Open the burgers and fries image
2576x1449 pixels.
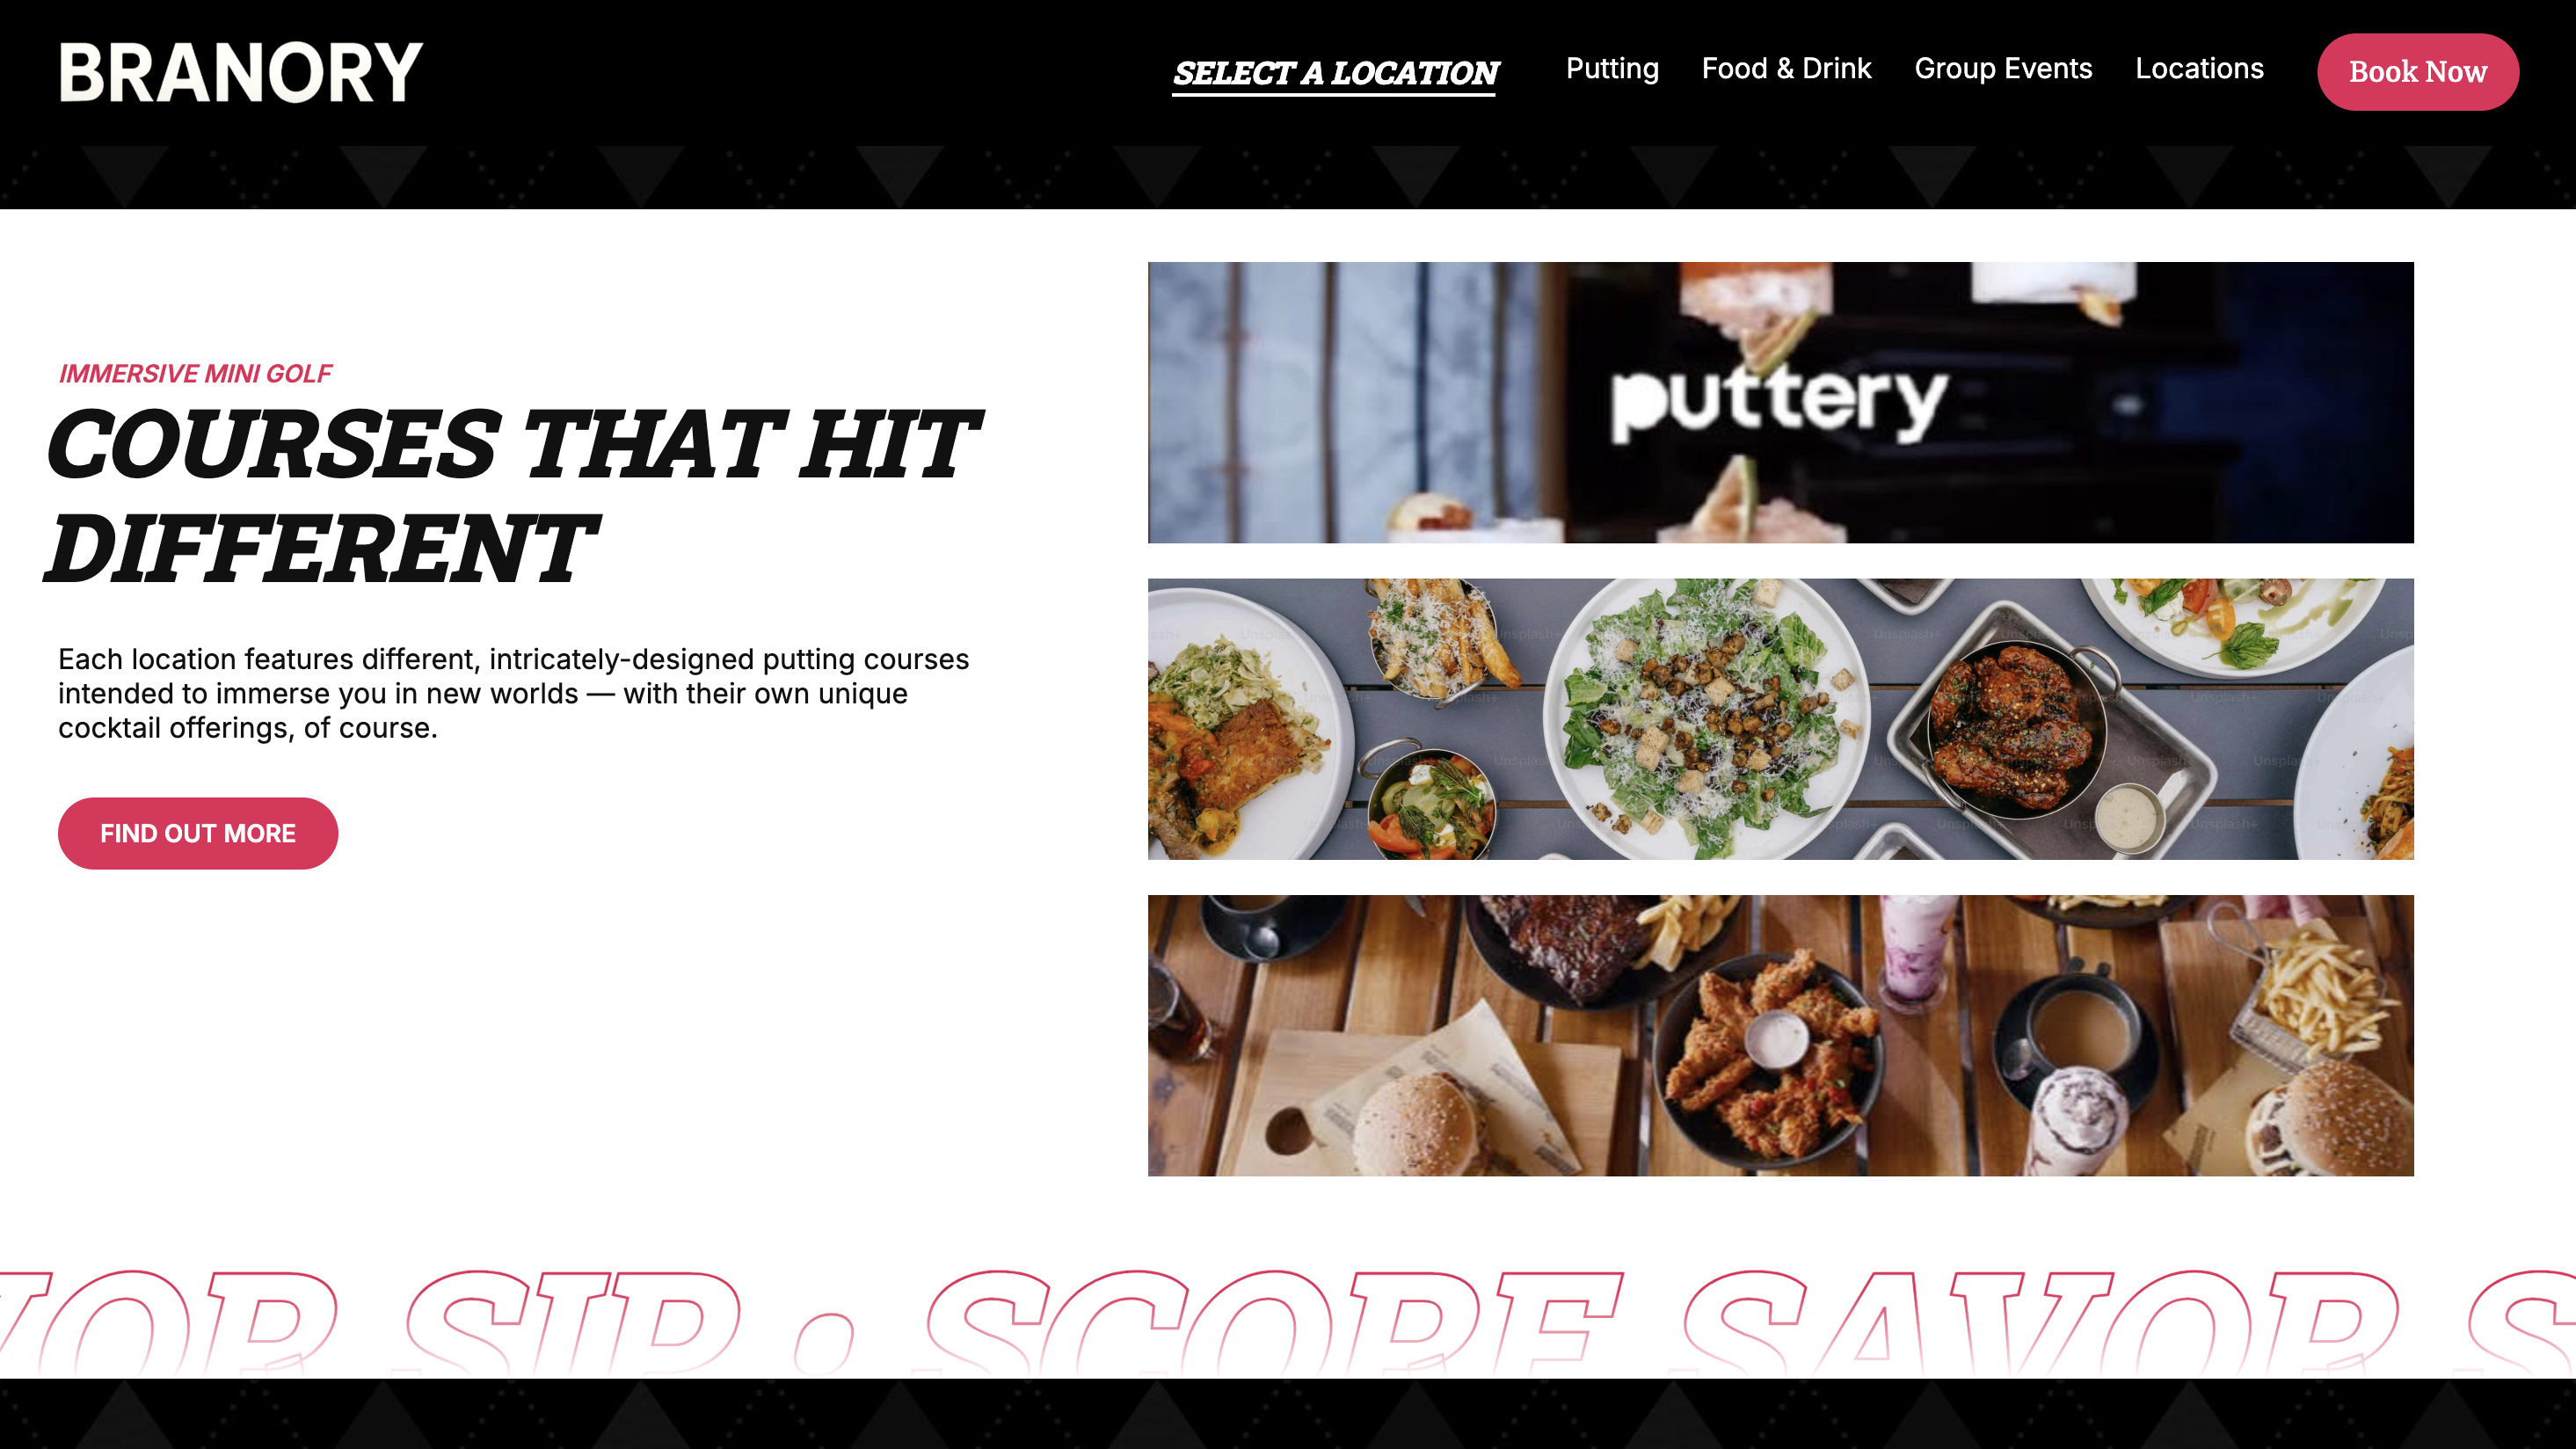click(1780, 1035)
